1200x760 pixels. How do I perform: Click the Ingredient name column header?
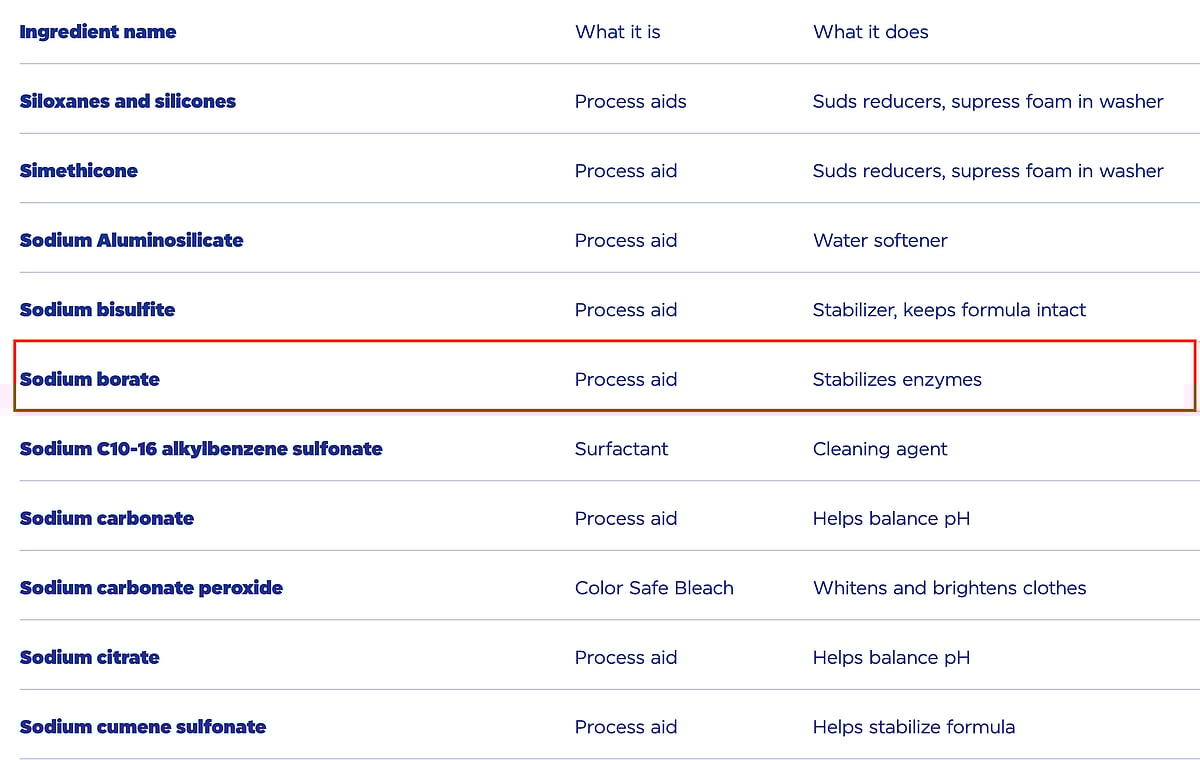coord(98,32)
